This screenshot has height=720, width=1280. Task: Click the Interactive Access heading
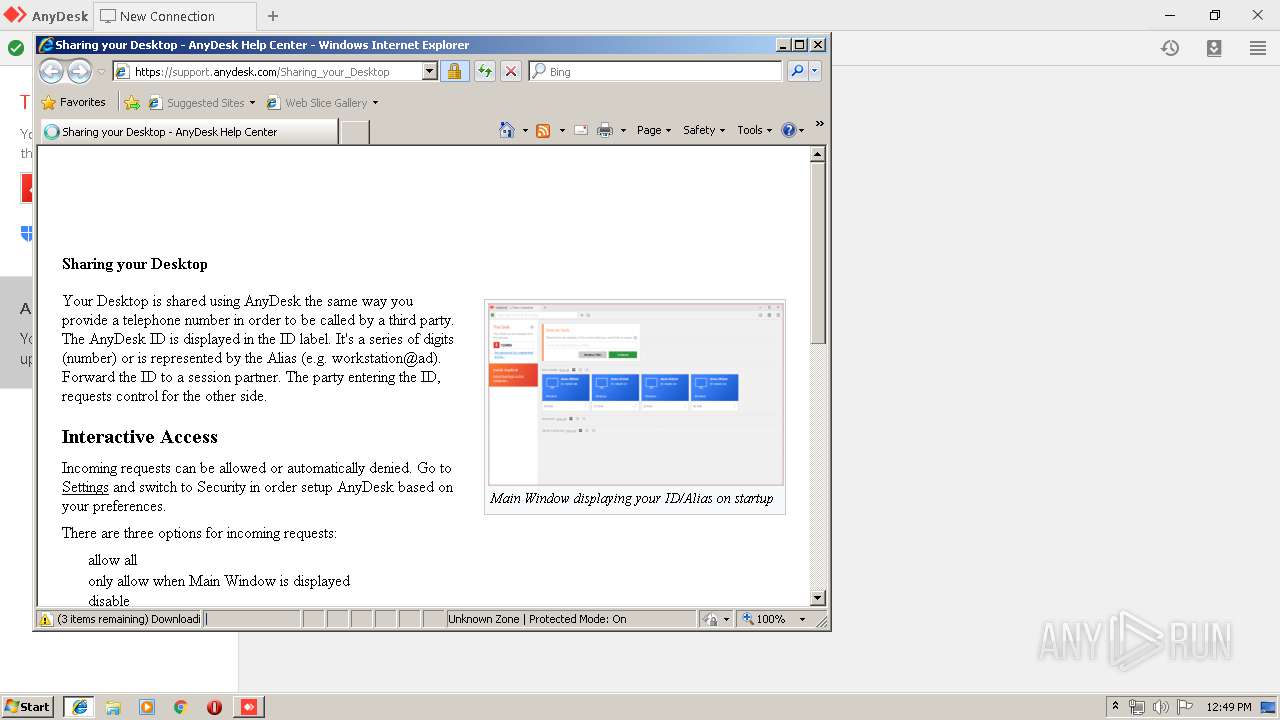click(140, 437)
